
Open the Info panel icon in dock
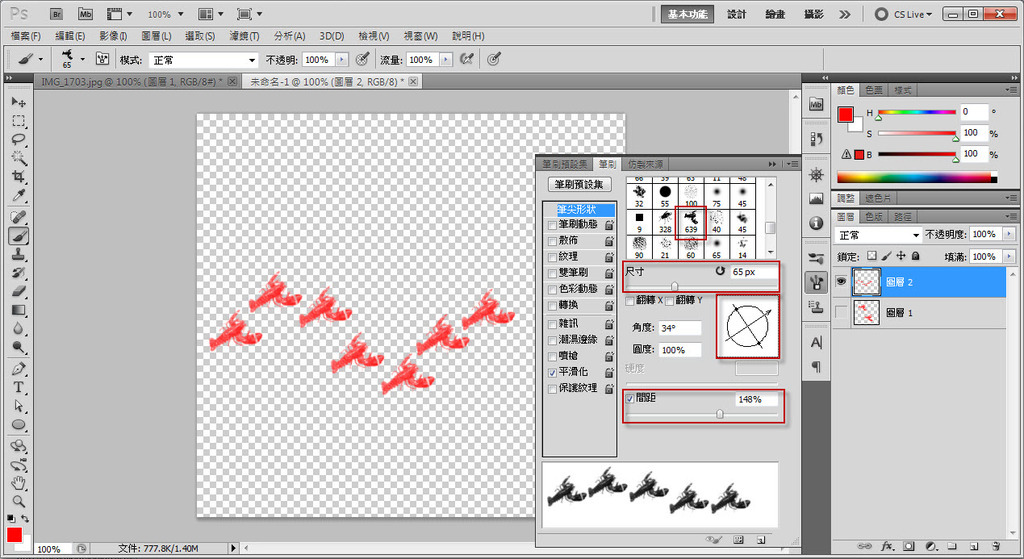click(816, 223)
